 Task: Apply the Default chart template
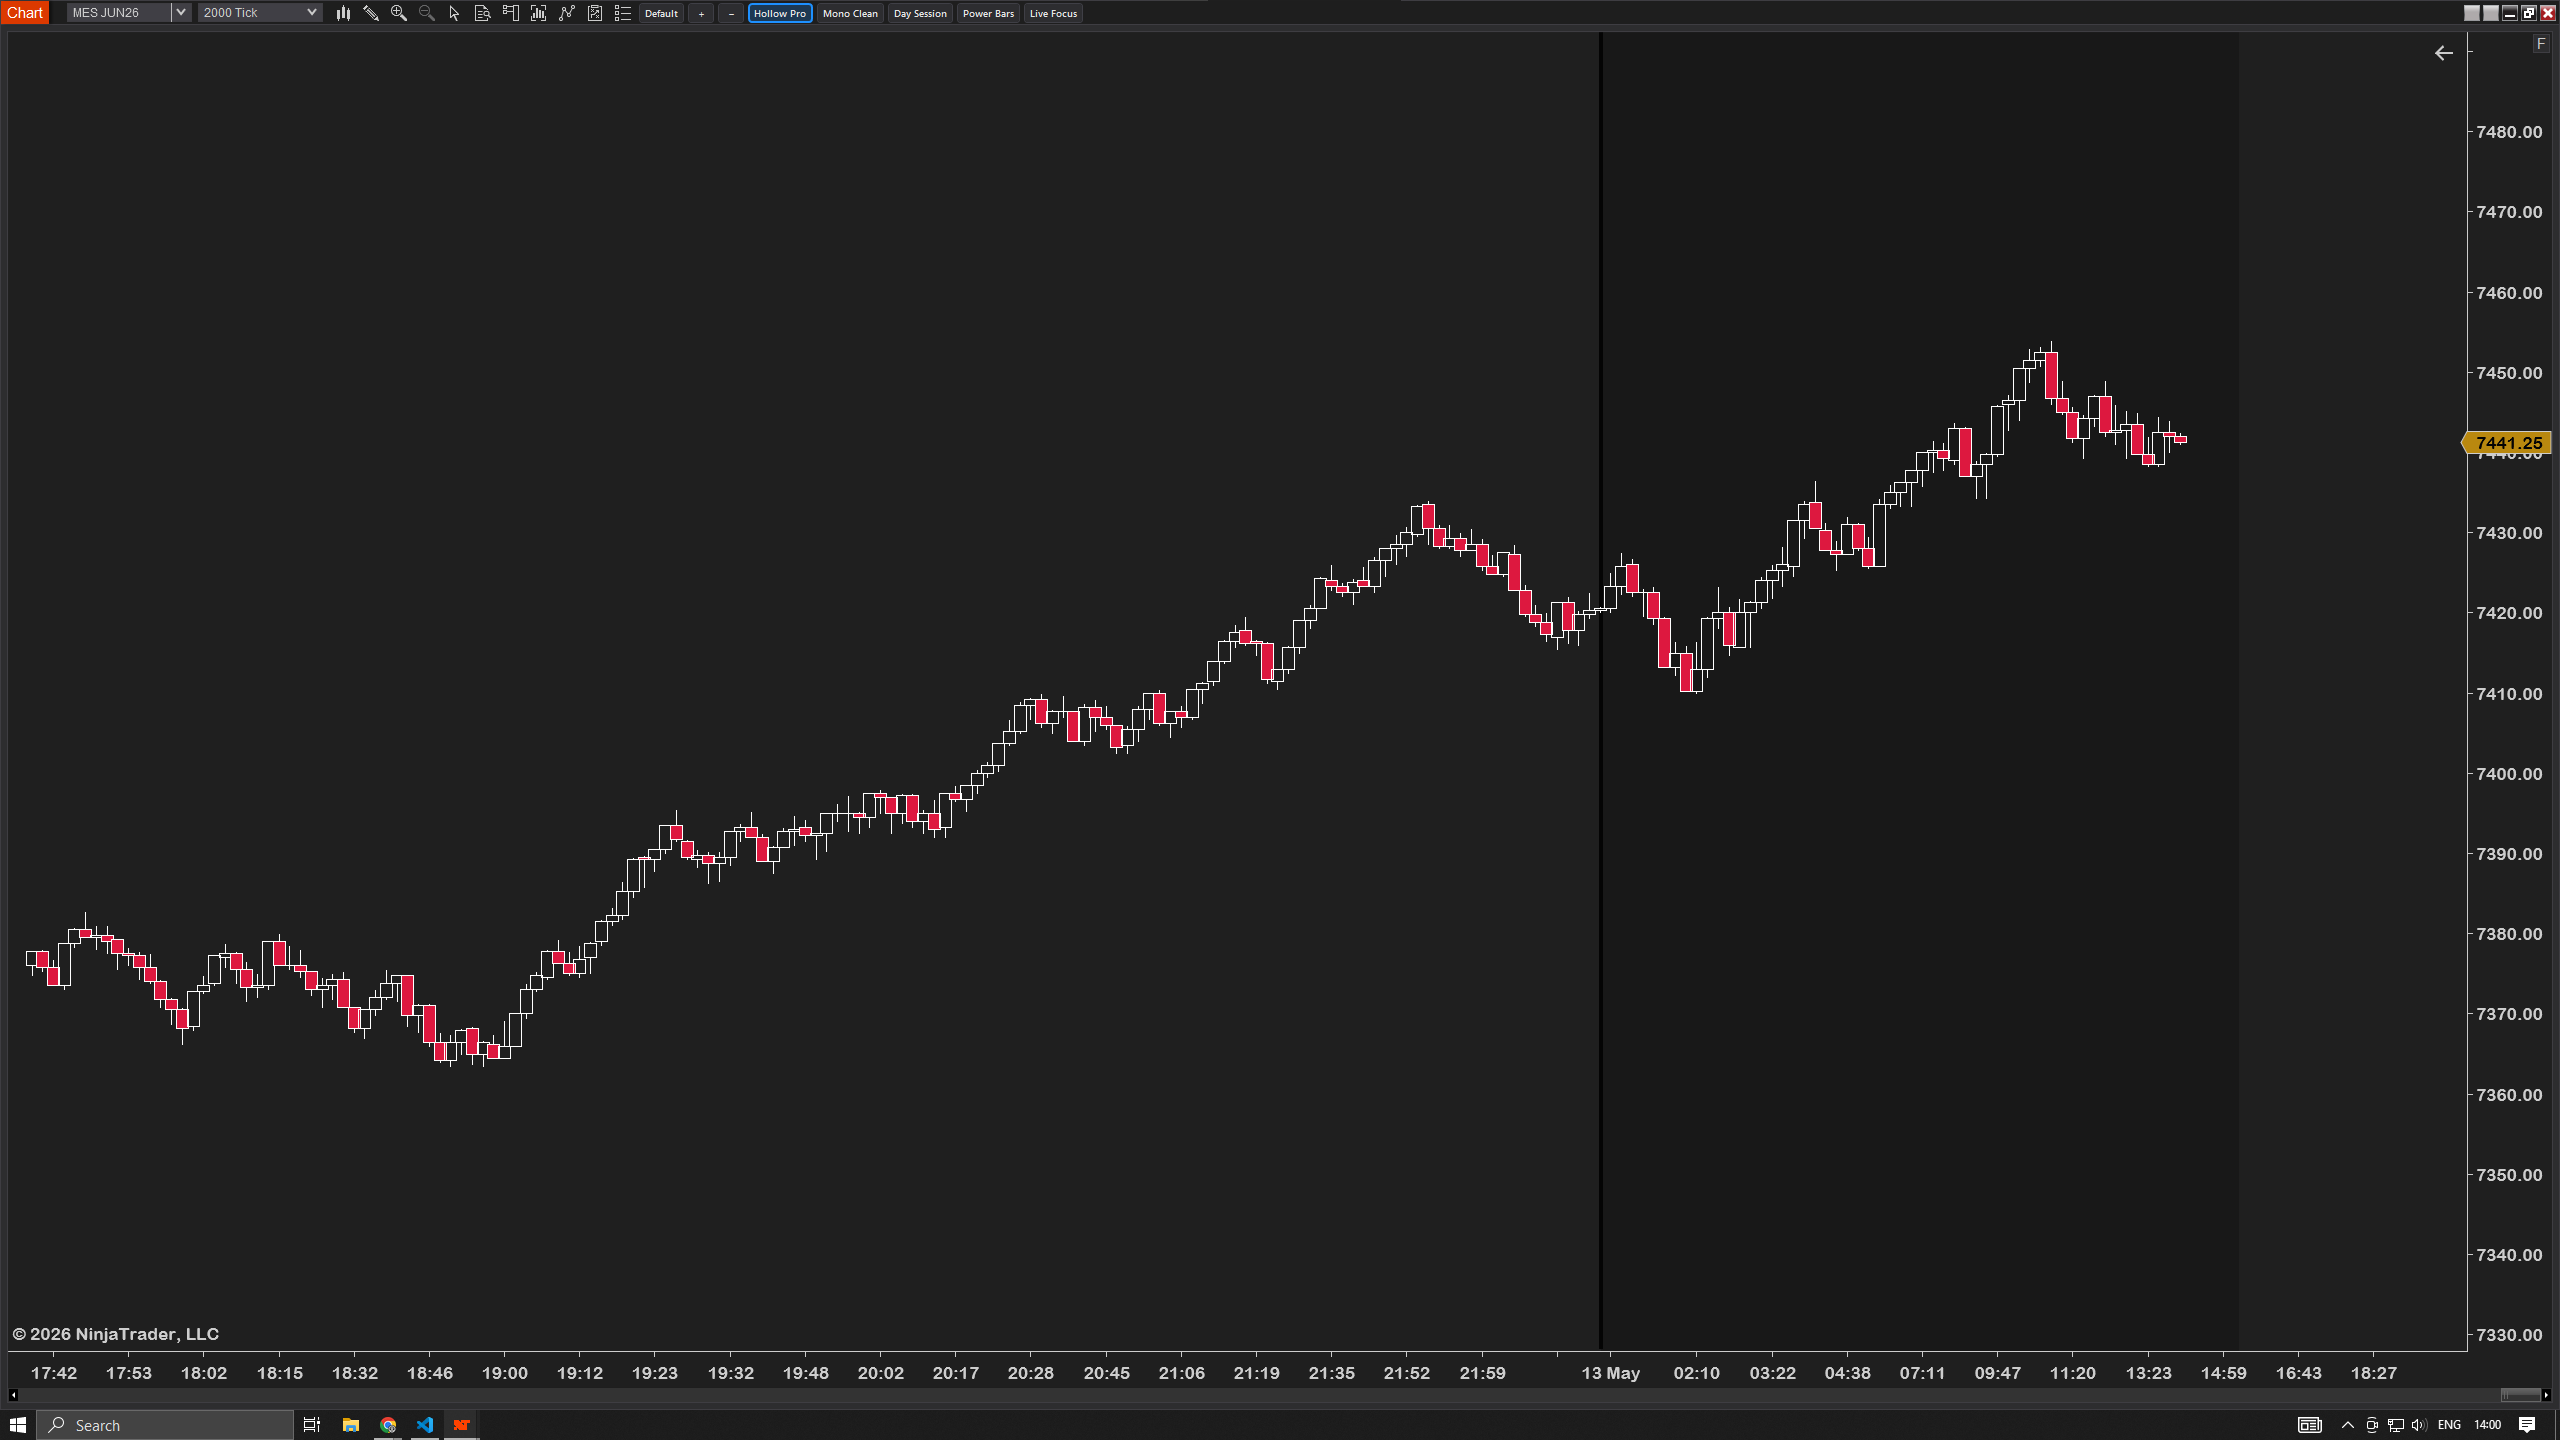pos(661,13)
